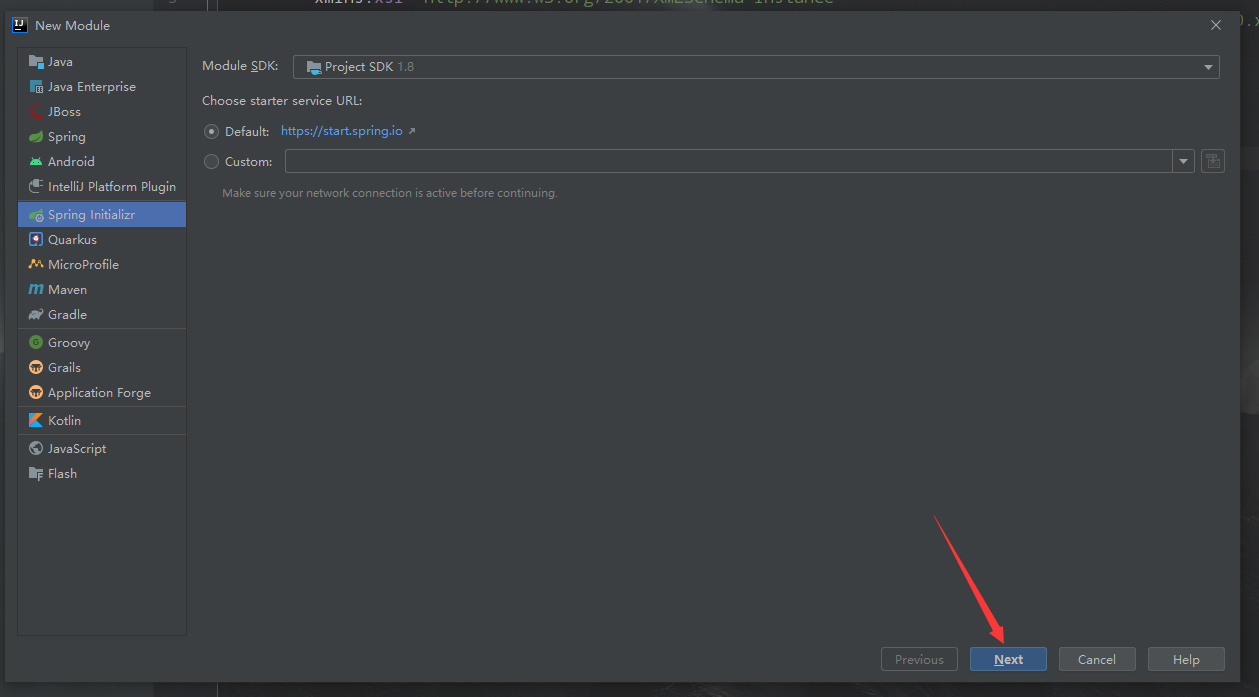Click the Java module type icon
Screen dimensions: 1259x697
(x=36, y=62)
